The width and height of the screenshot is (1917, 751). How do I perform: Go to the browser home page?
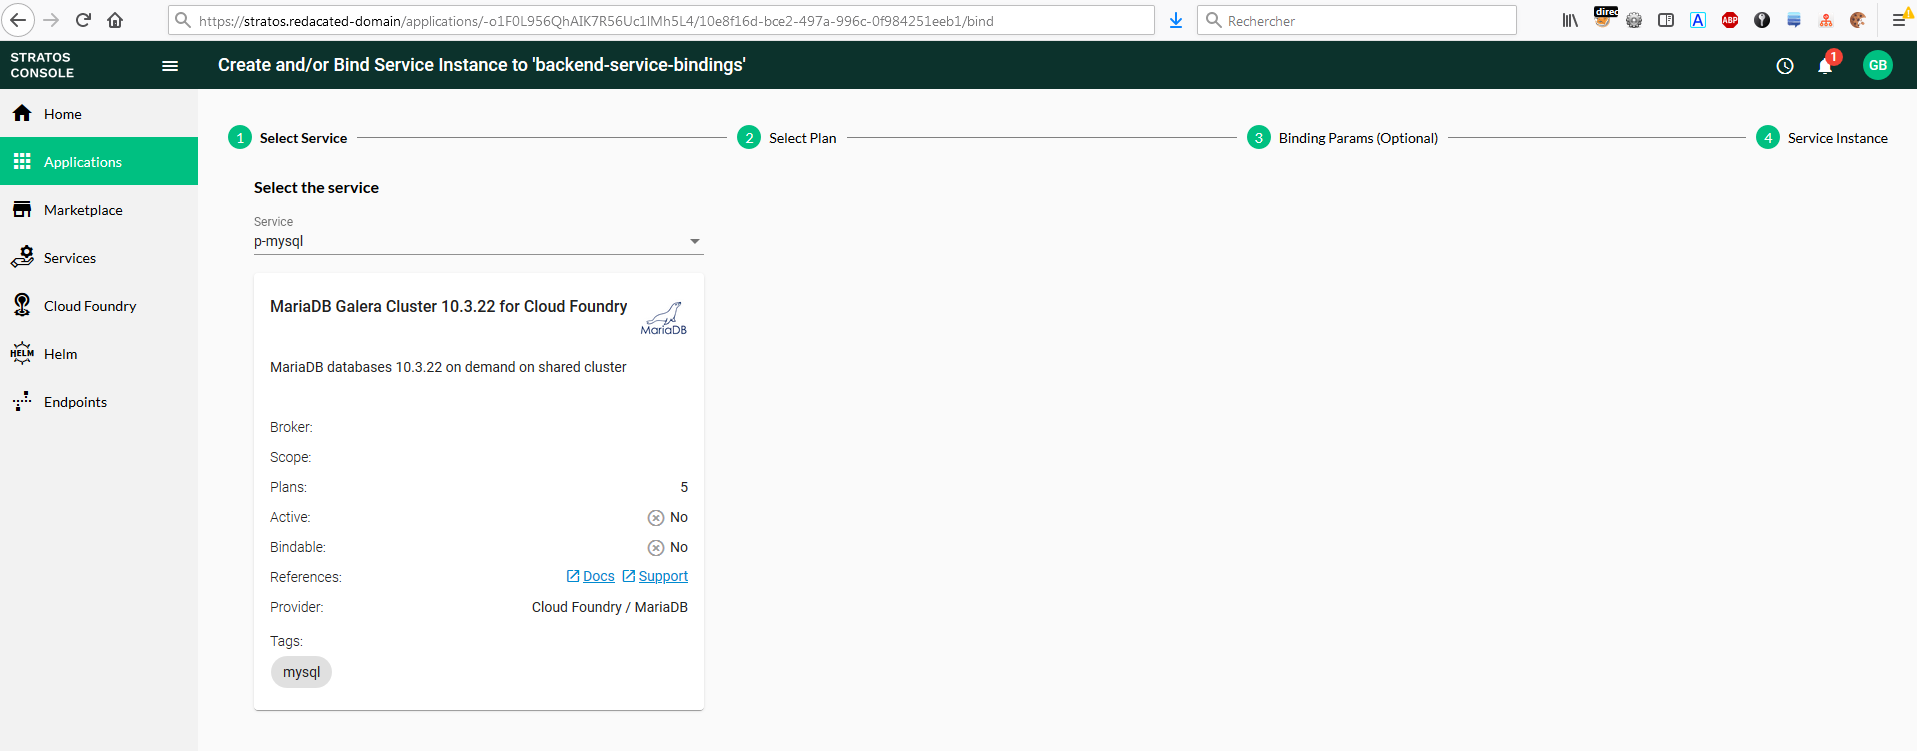point(115,20)
